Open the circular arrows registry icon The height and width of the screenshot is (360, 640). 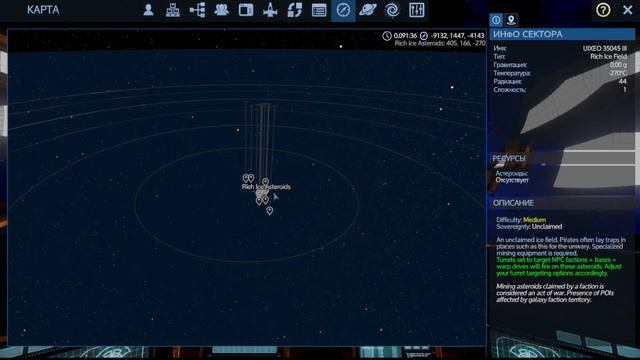click(294, 10)
